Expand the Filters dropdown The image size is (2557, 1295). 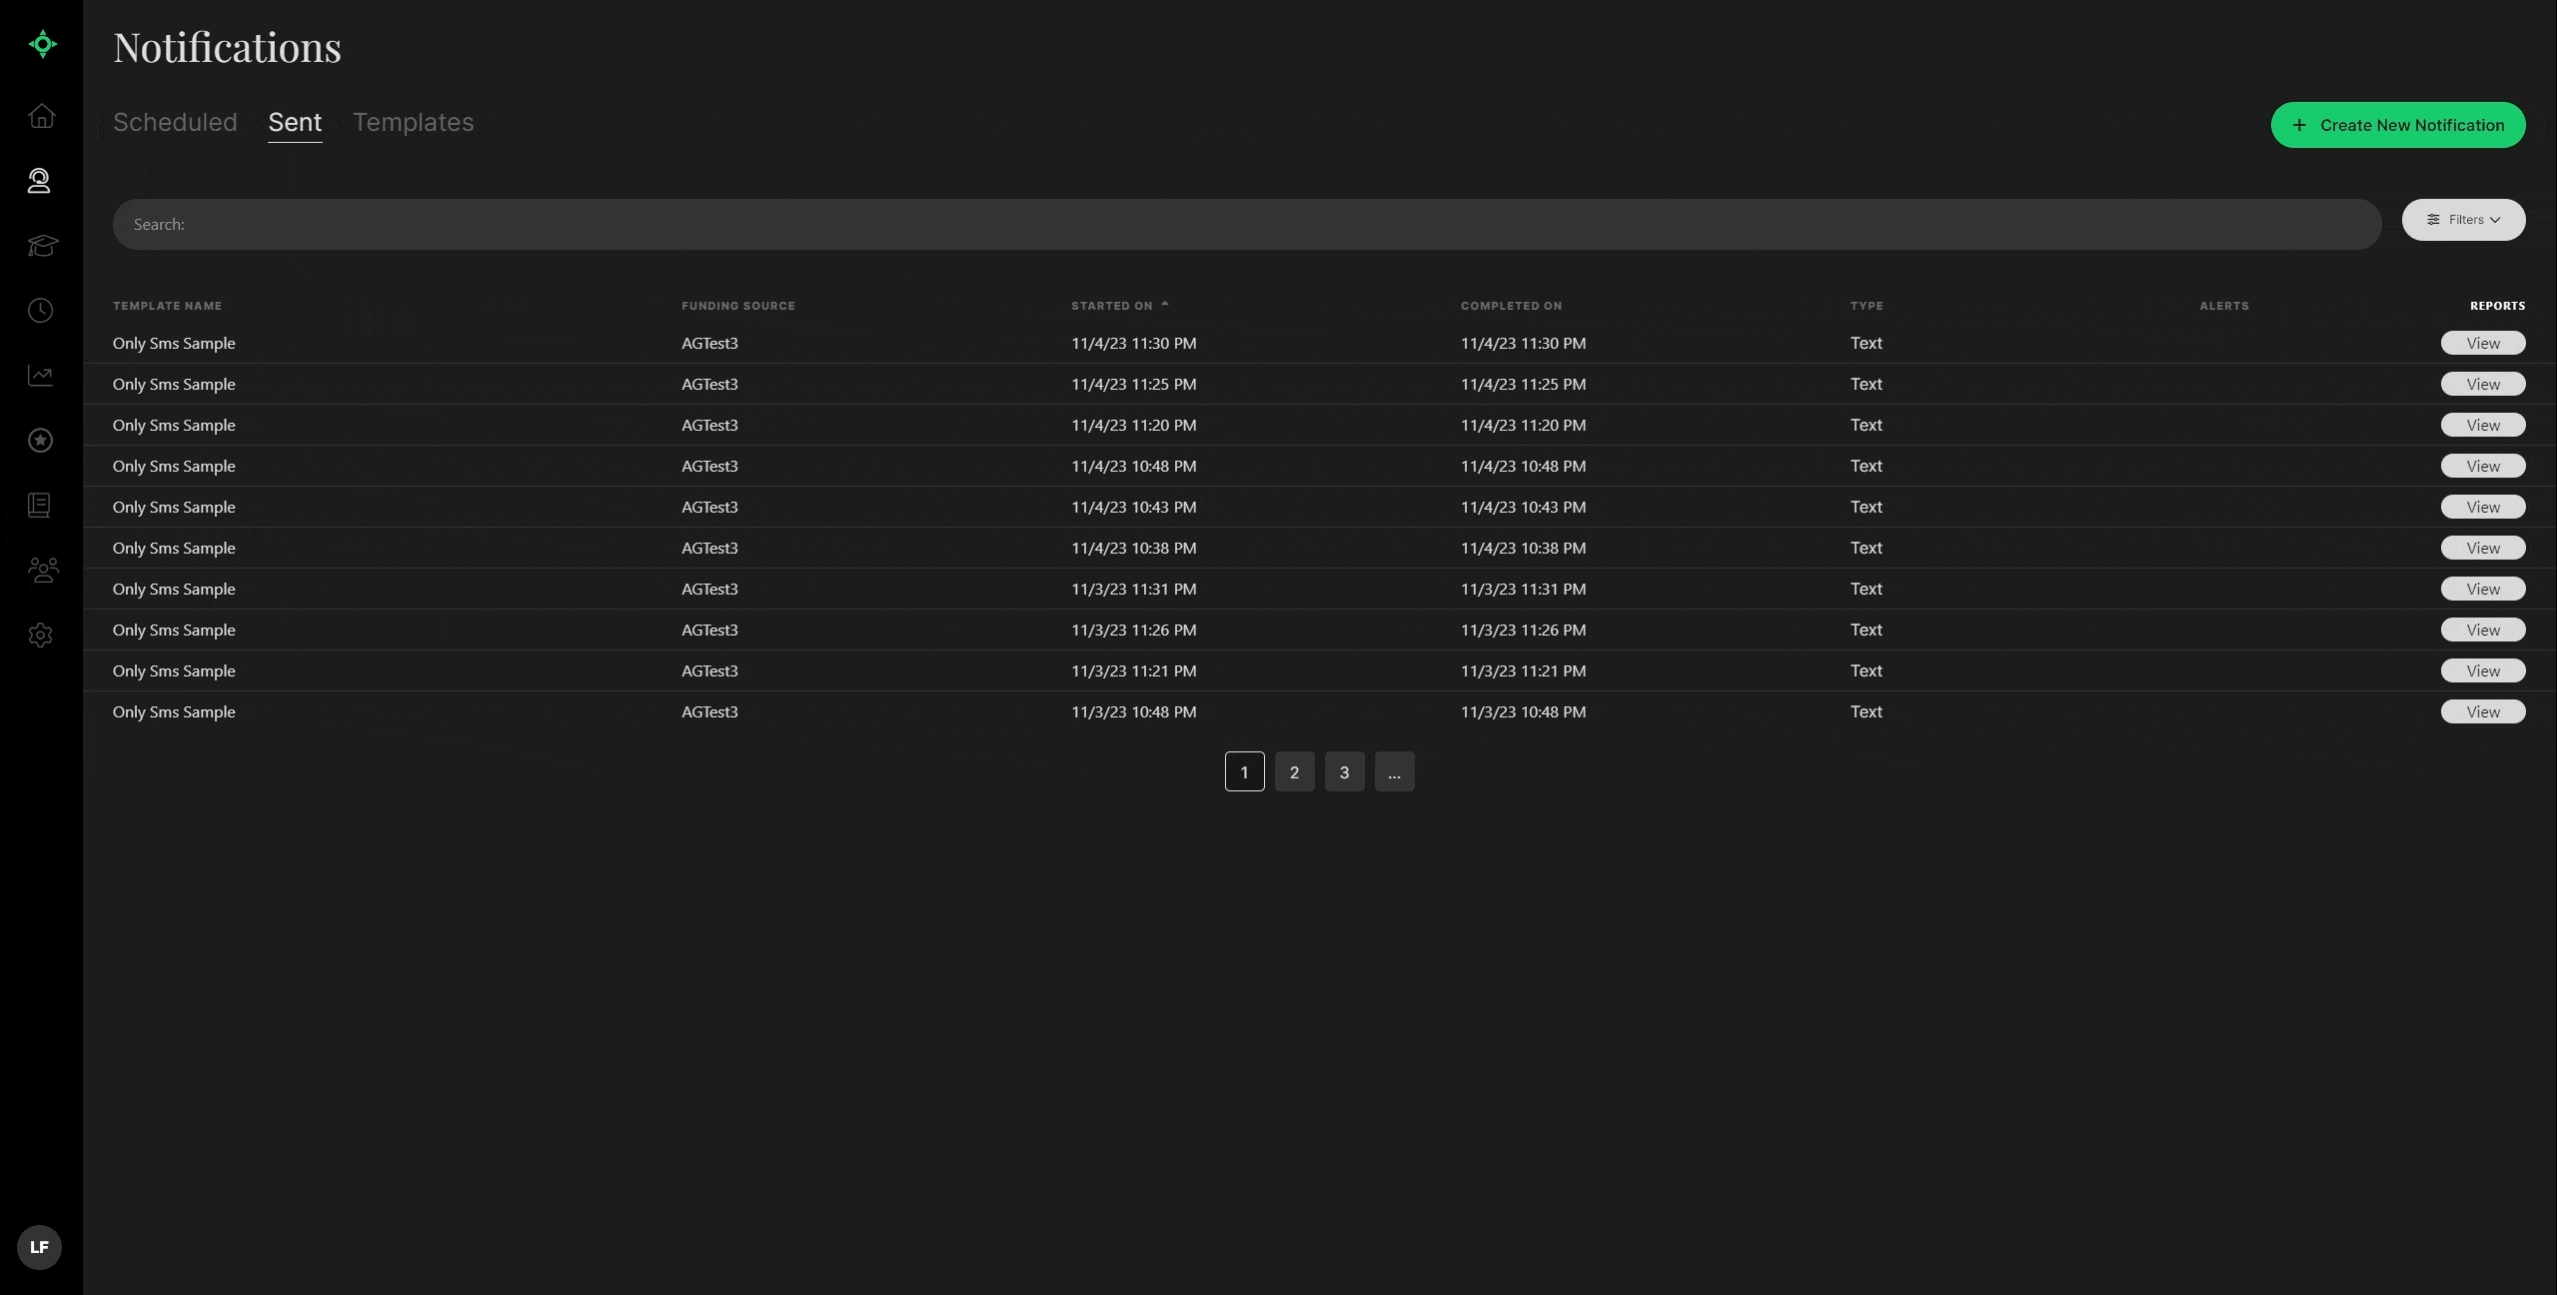click(x=2463, y=218)
